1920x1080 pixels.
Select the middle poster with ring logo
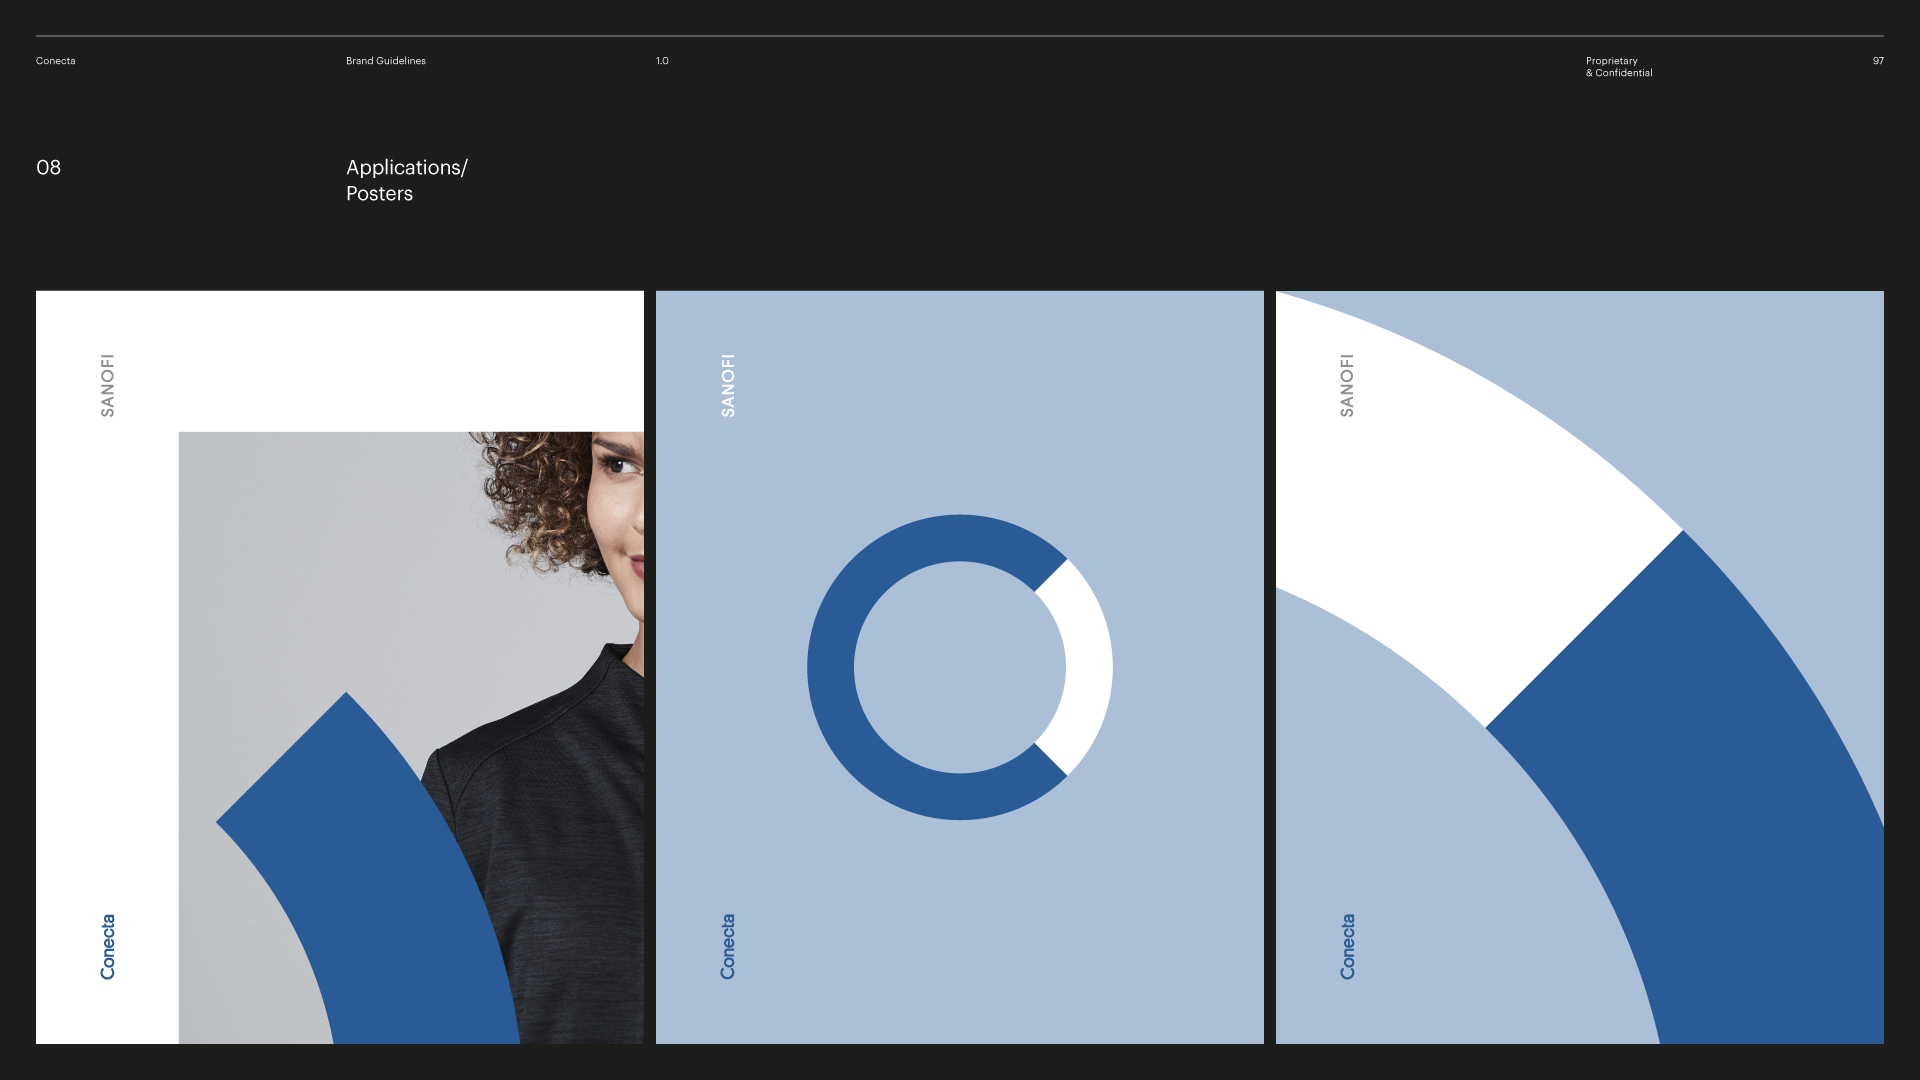960,667
